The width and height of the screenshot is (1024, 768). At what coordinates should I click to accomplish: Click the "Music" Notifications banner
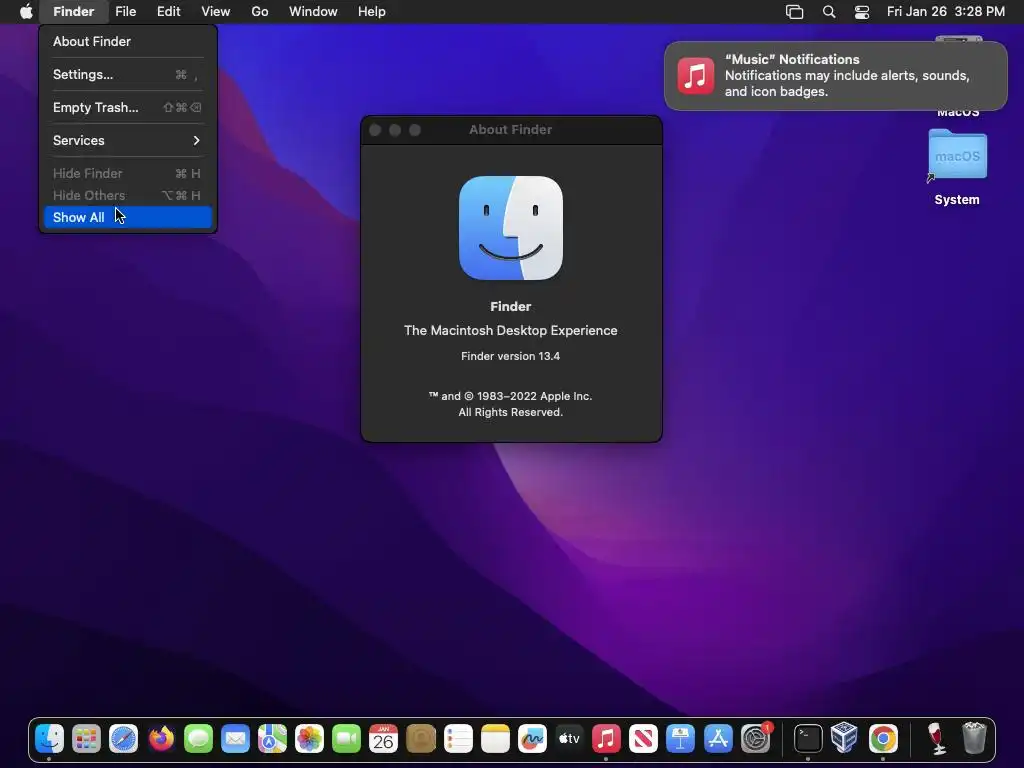tap(836, 76)
